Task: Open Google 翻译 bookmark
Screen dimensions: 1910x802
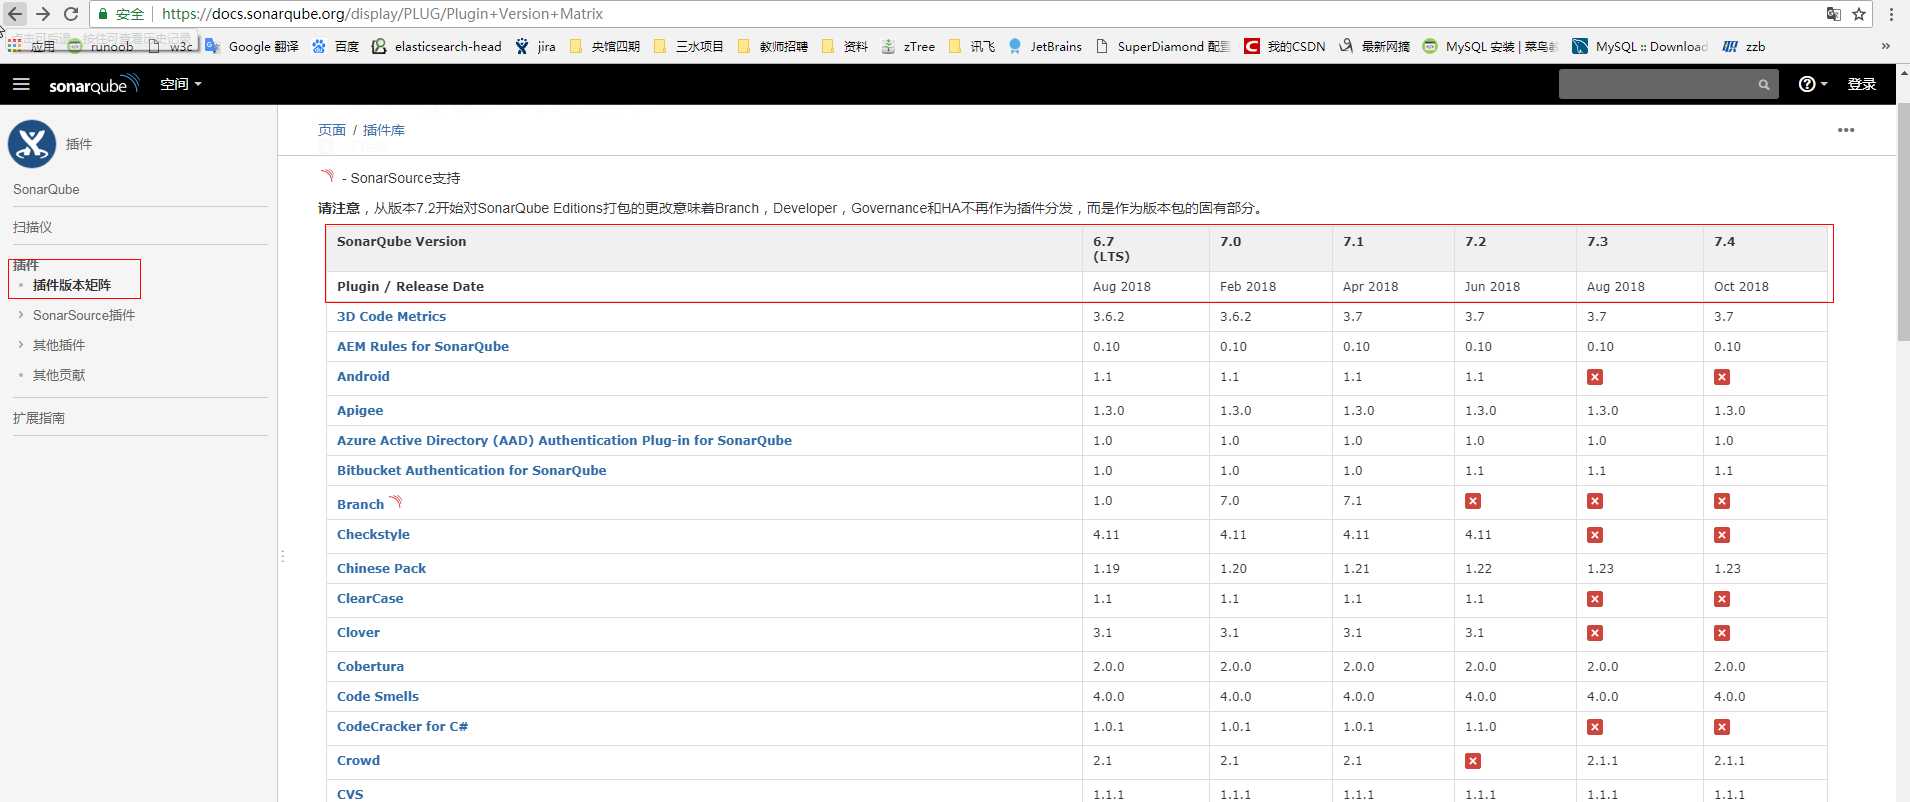Action: click(x=252, y=46)
